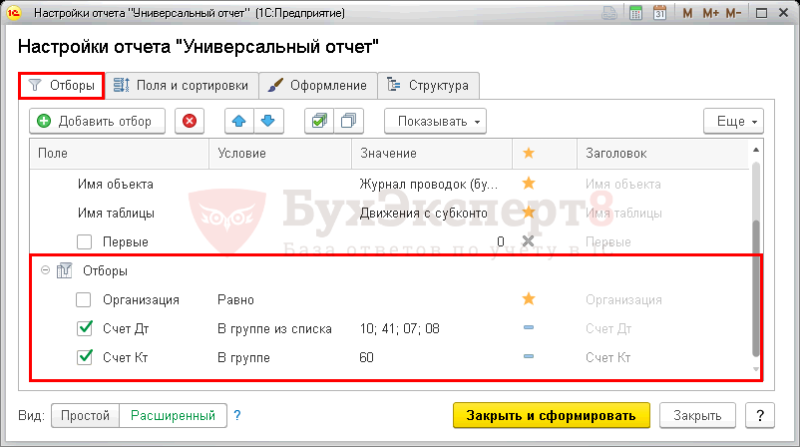Move the filter down with the blue arrow

pyautogui.click(x=268, y=121)
